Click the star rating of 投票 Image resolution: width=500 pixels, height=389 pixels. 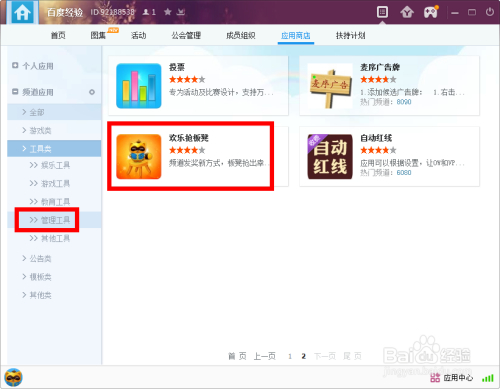(x=187, y=79)
